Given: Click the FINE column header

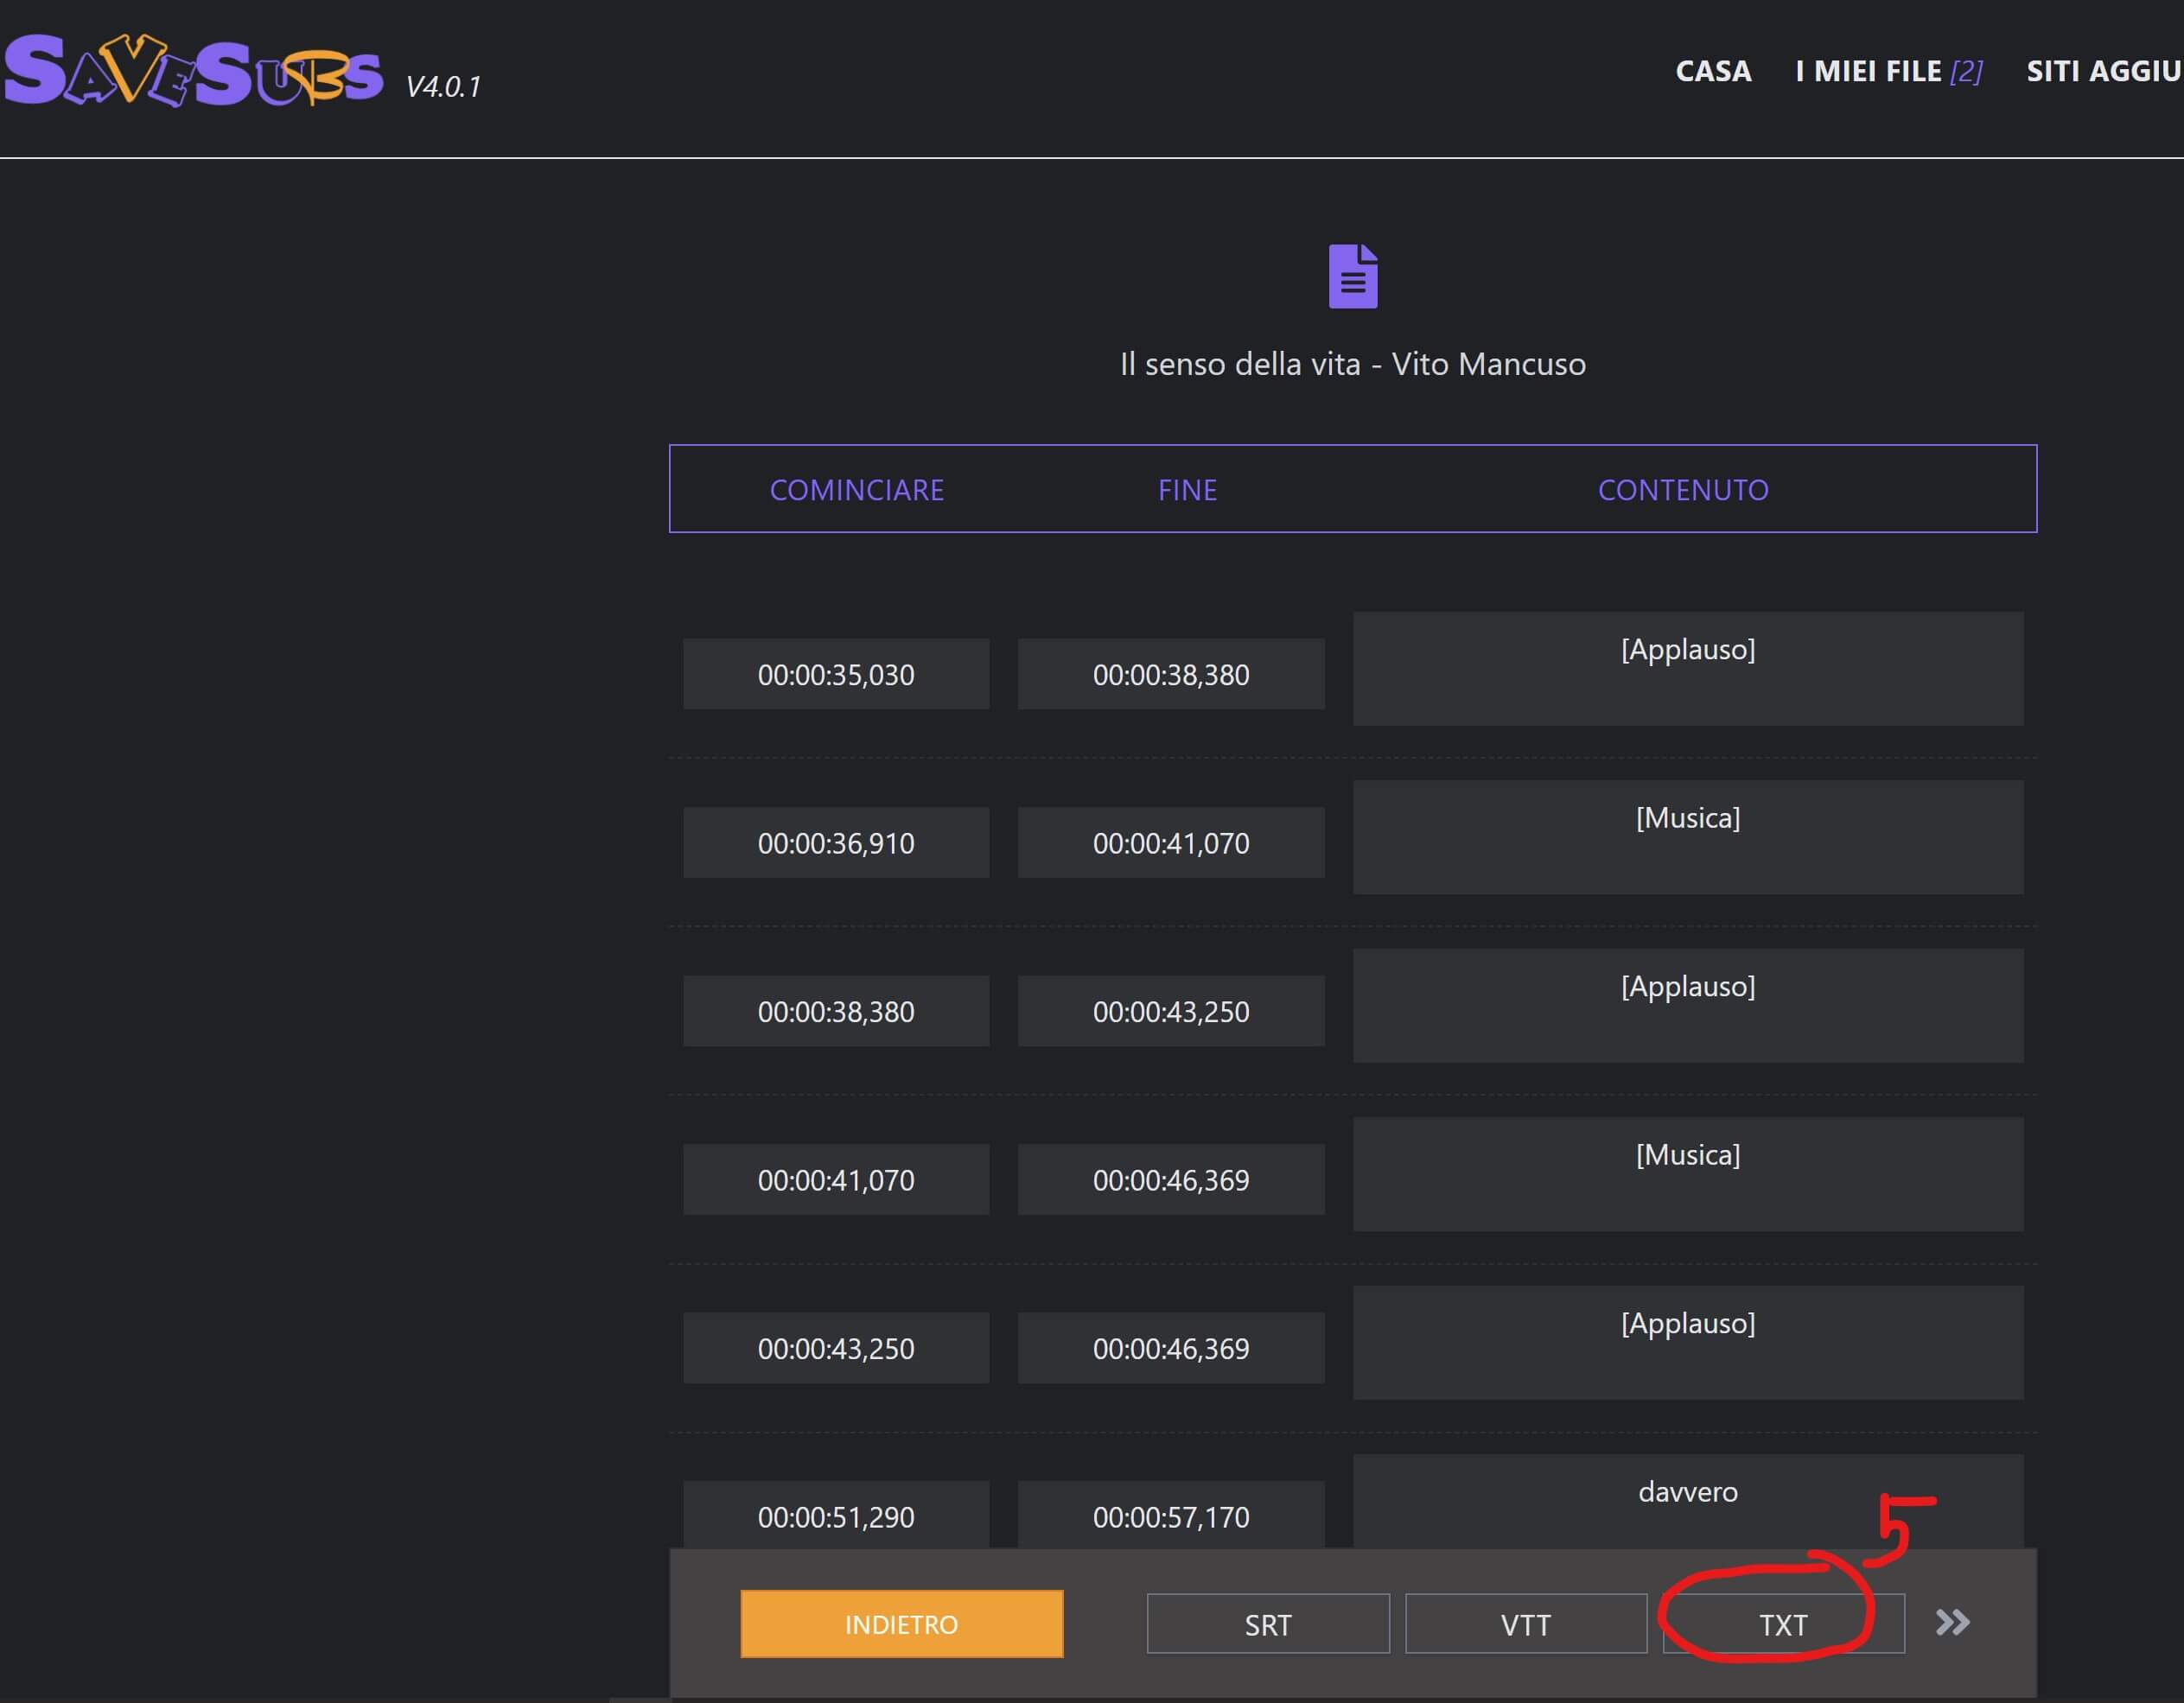Looking at the screenshot, I should [1187, 490].
